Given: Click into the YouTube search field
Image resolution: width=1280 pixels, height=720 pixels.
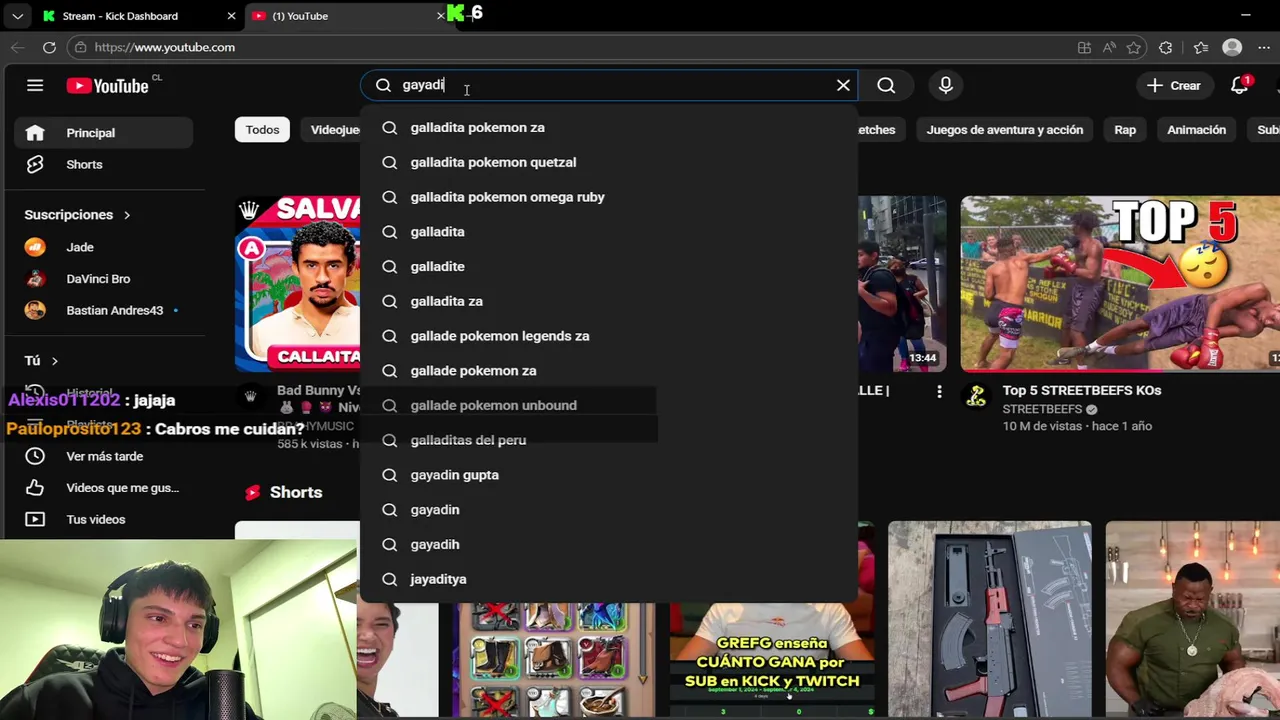Looking at the screenshot, I should [x=610, y=85].
